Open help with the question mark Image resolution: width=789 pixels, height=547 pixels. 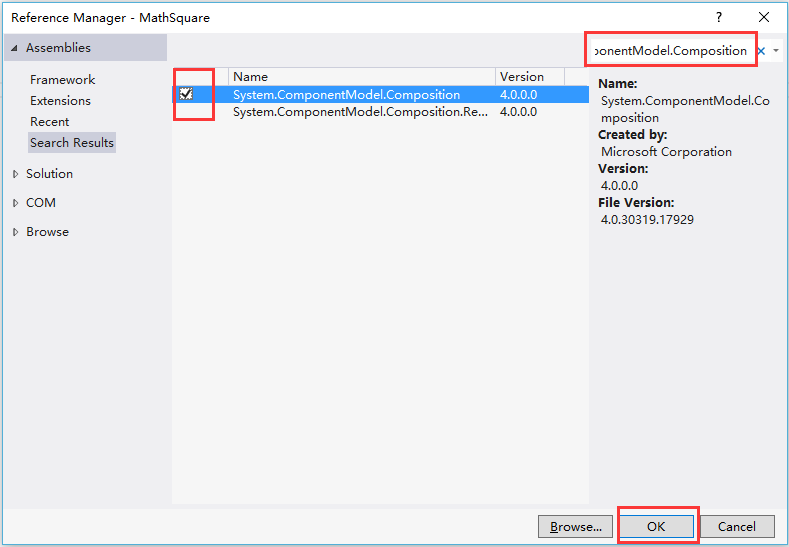719,18
